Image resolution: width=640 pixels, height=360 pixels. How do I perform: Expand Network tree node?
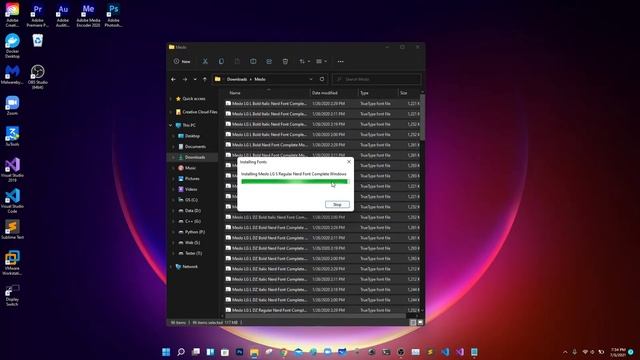(x=171, y=267)
